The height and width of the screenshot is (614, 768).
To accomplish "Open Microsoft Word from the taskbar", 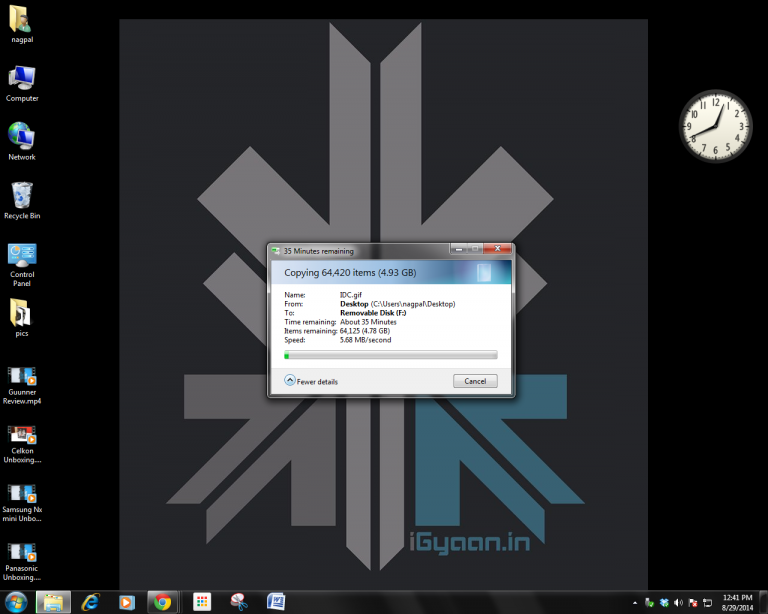I will 275,602.
